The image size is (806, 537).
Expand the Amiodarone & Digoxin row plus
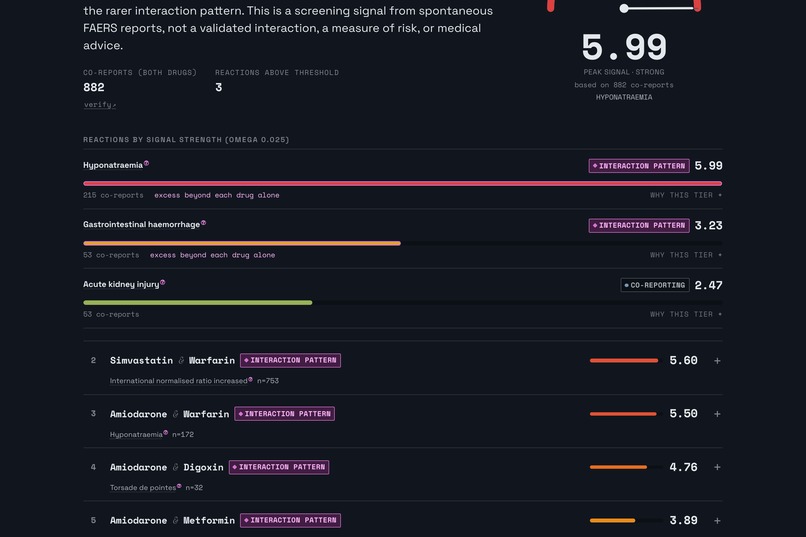(717, 467)
